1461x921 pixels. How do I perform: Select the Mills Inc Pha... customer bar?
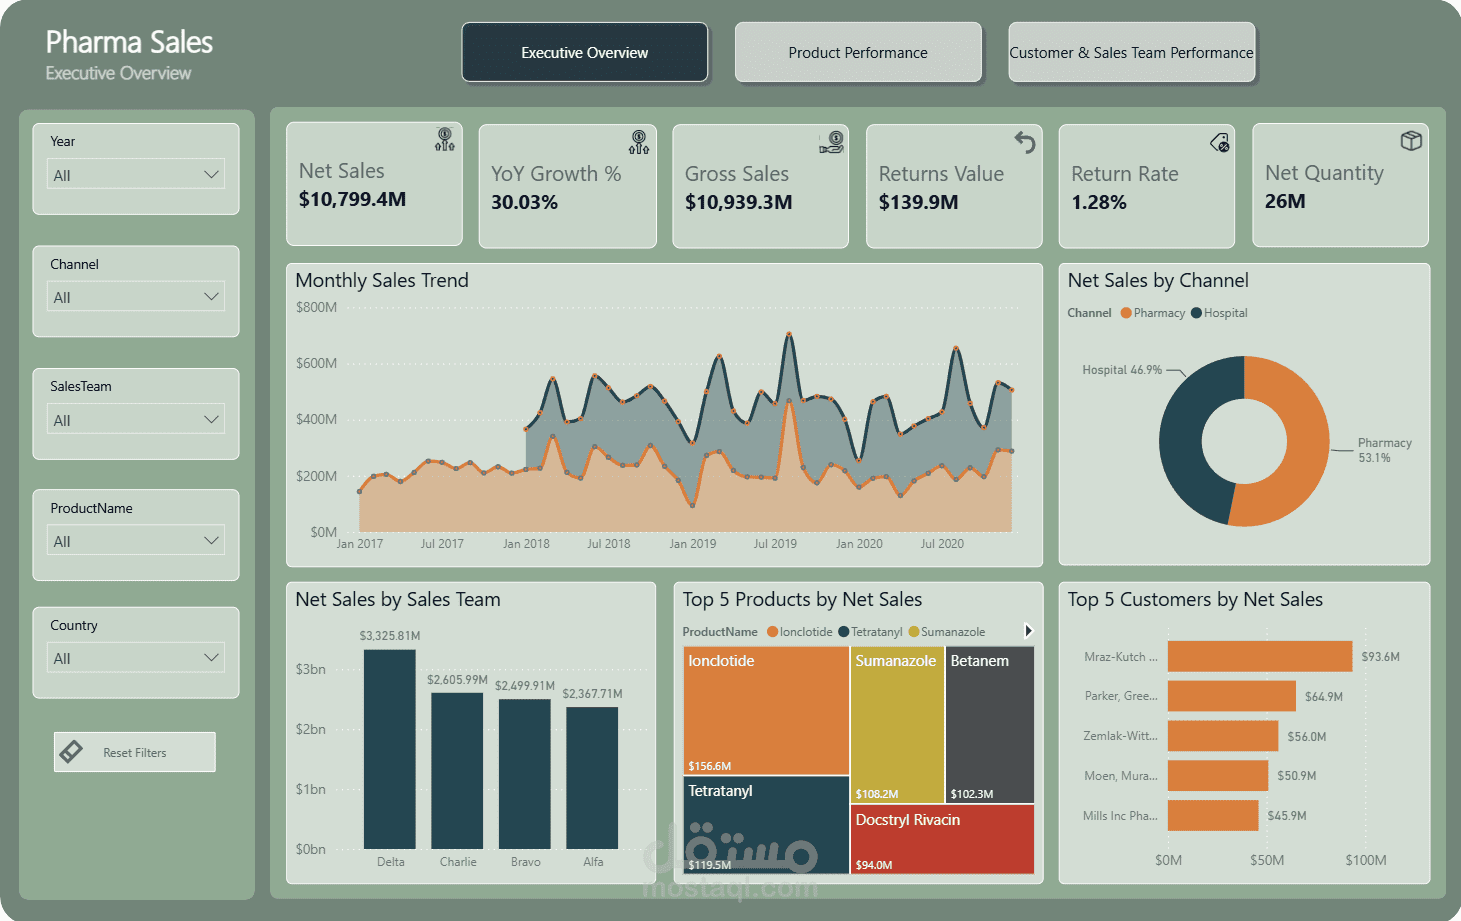pyautogui.click(x=1213, y=815)
